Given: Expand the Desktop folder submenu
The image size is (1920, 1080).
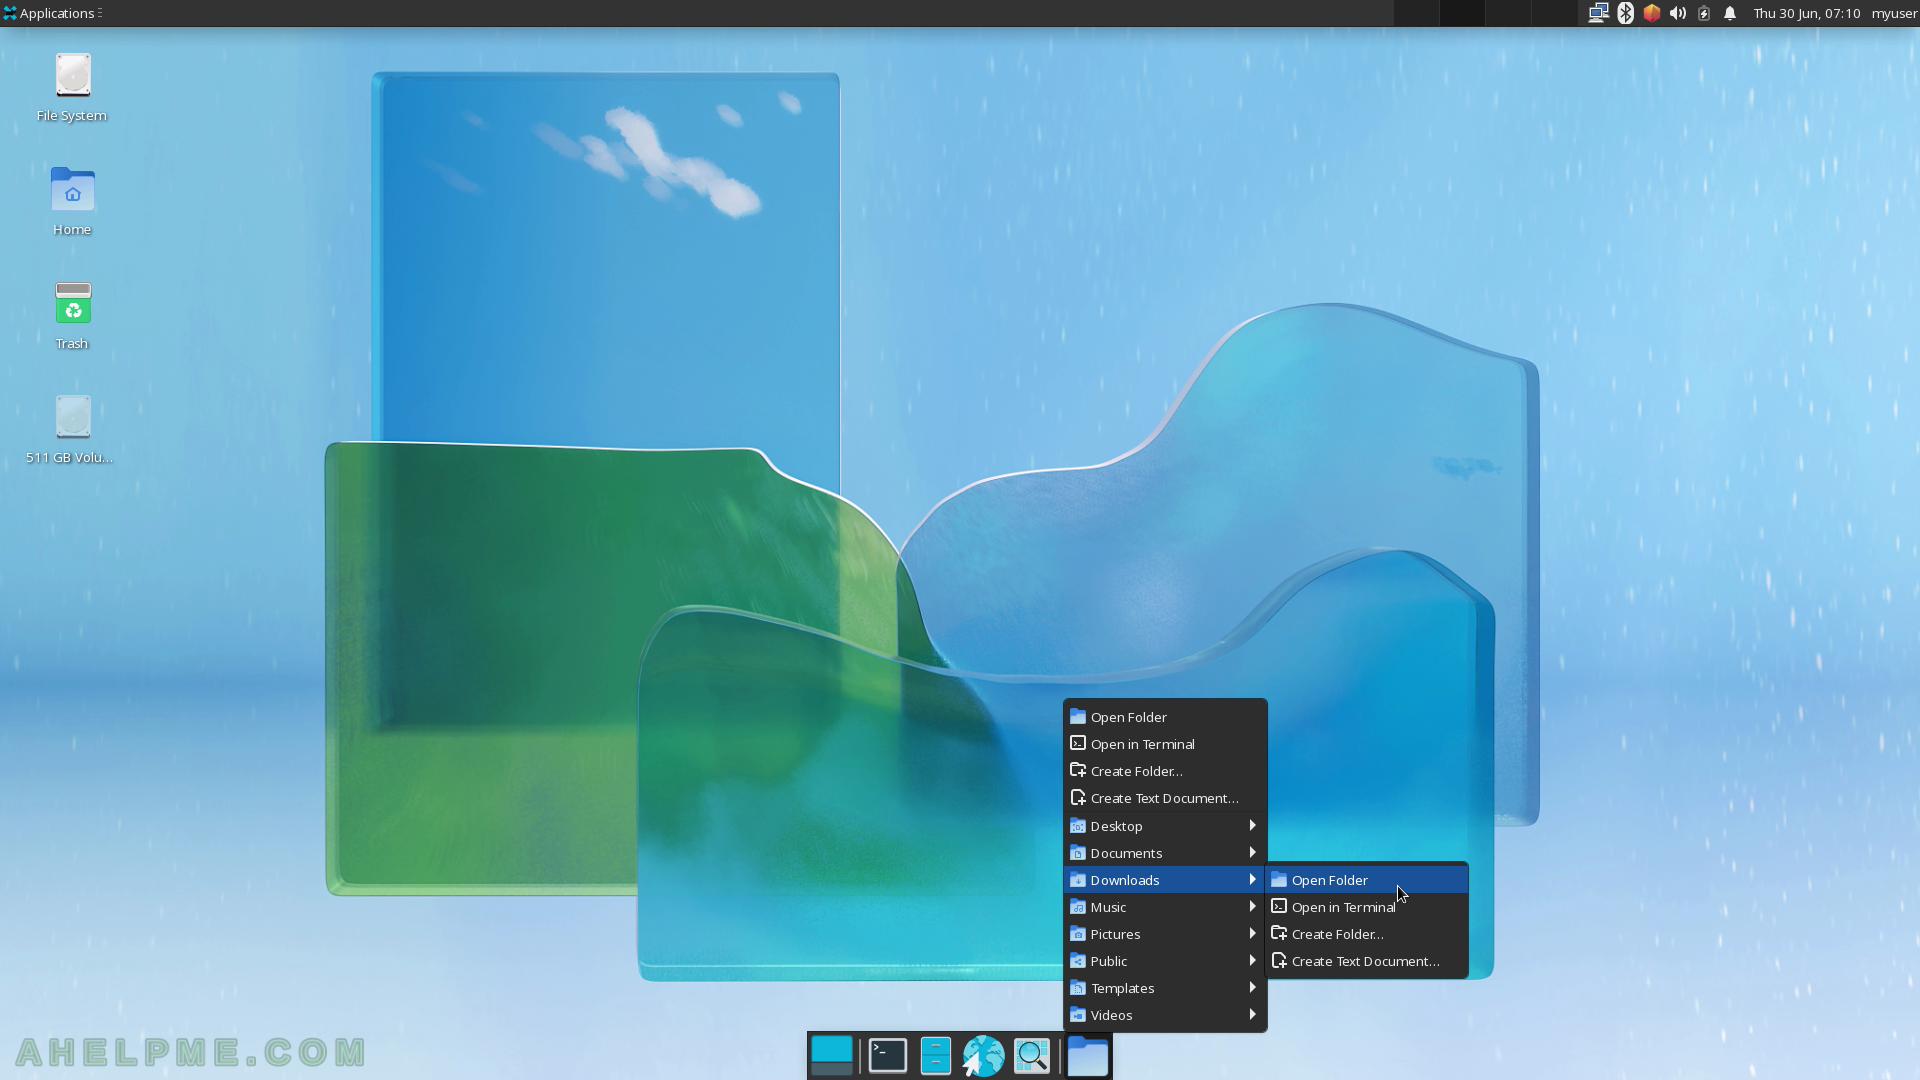Looking at the screenshot, I should [1165, 826].
